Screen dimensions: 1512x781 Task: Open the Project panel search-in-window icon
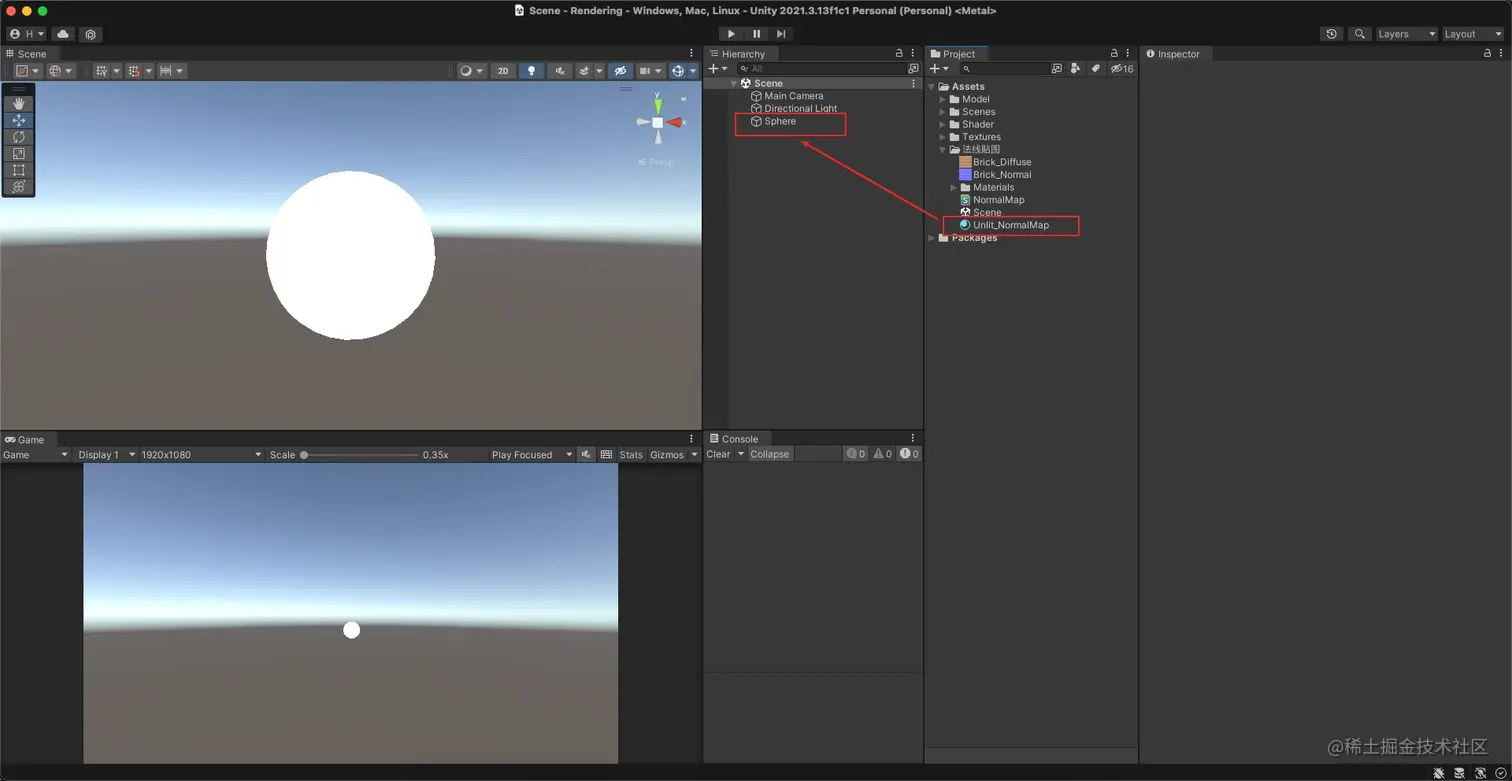[1057, 69]
